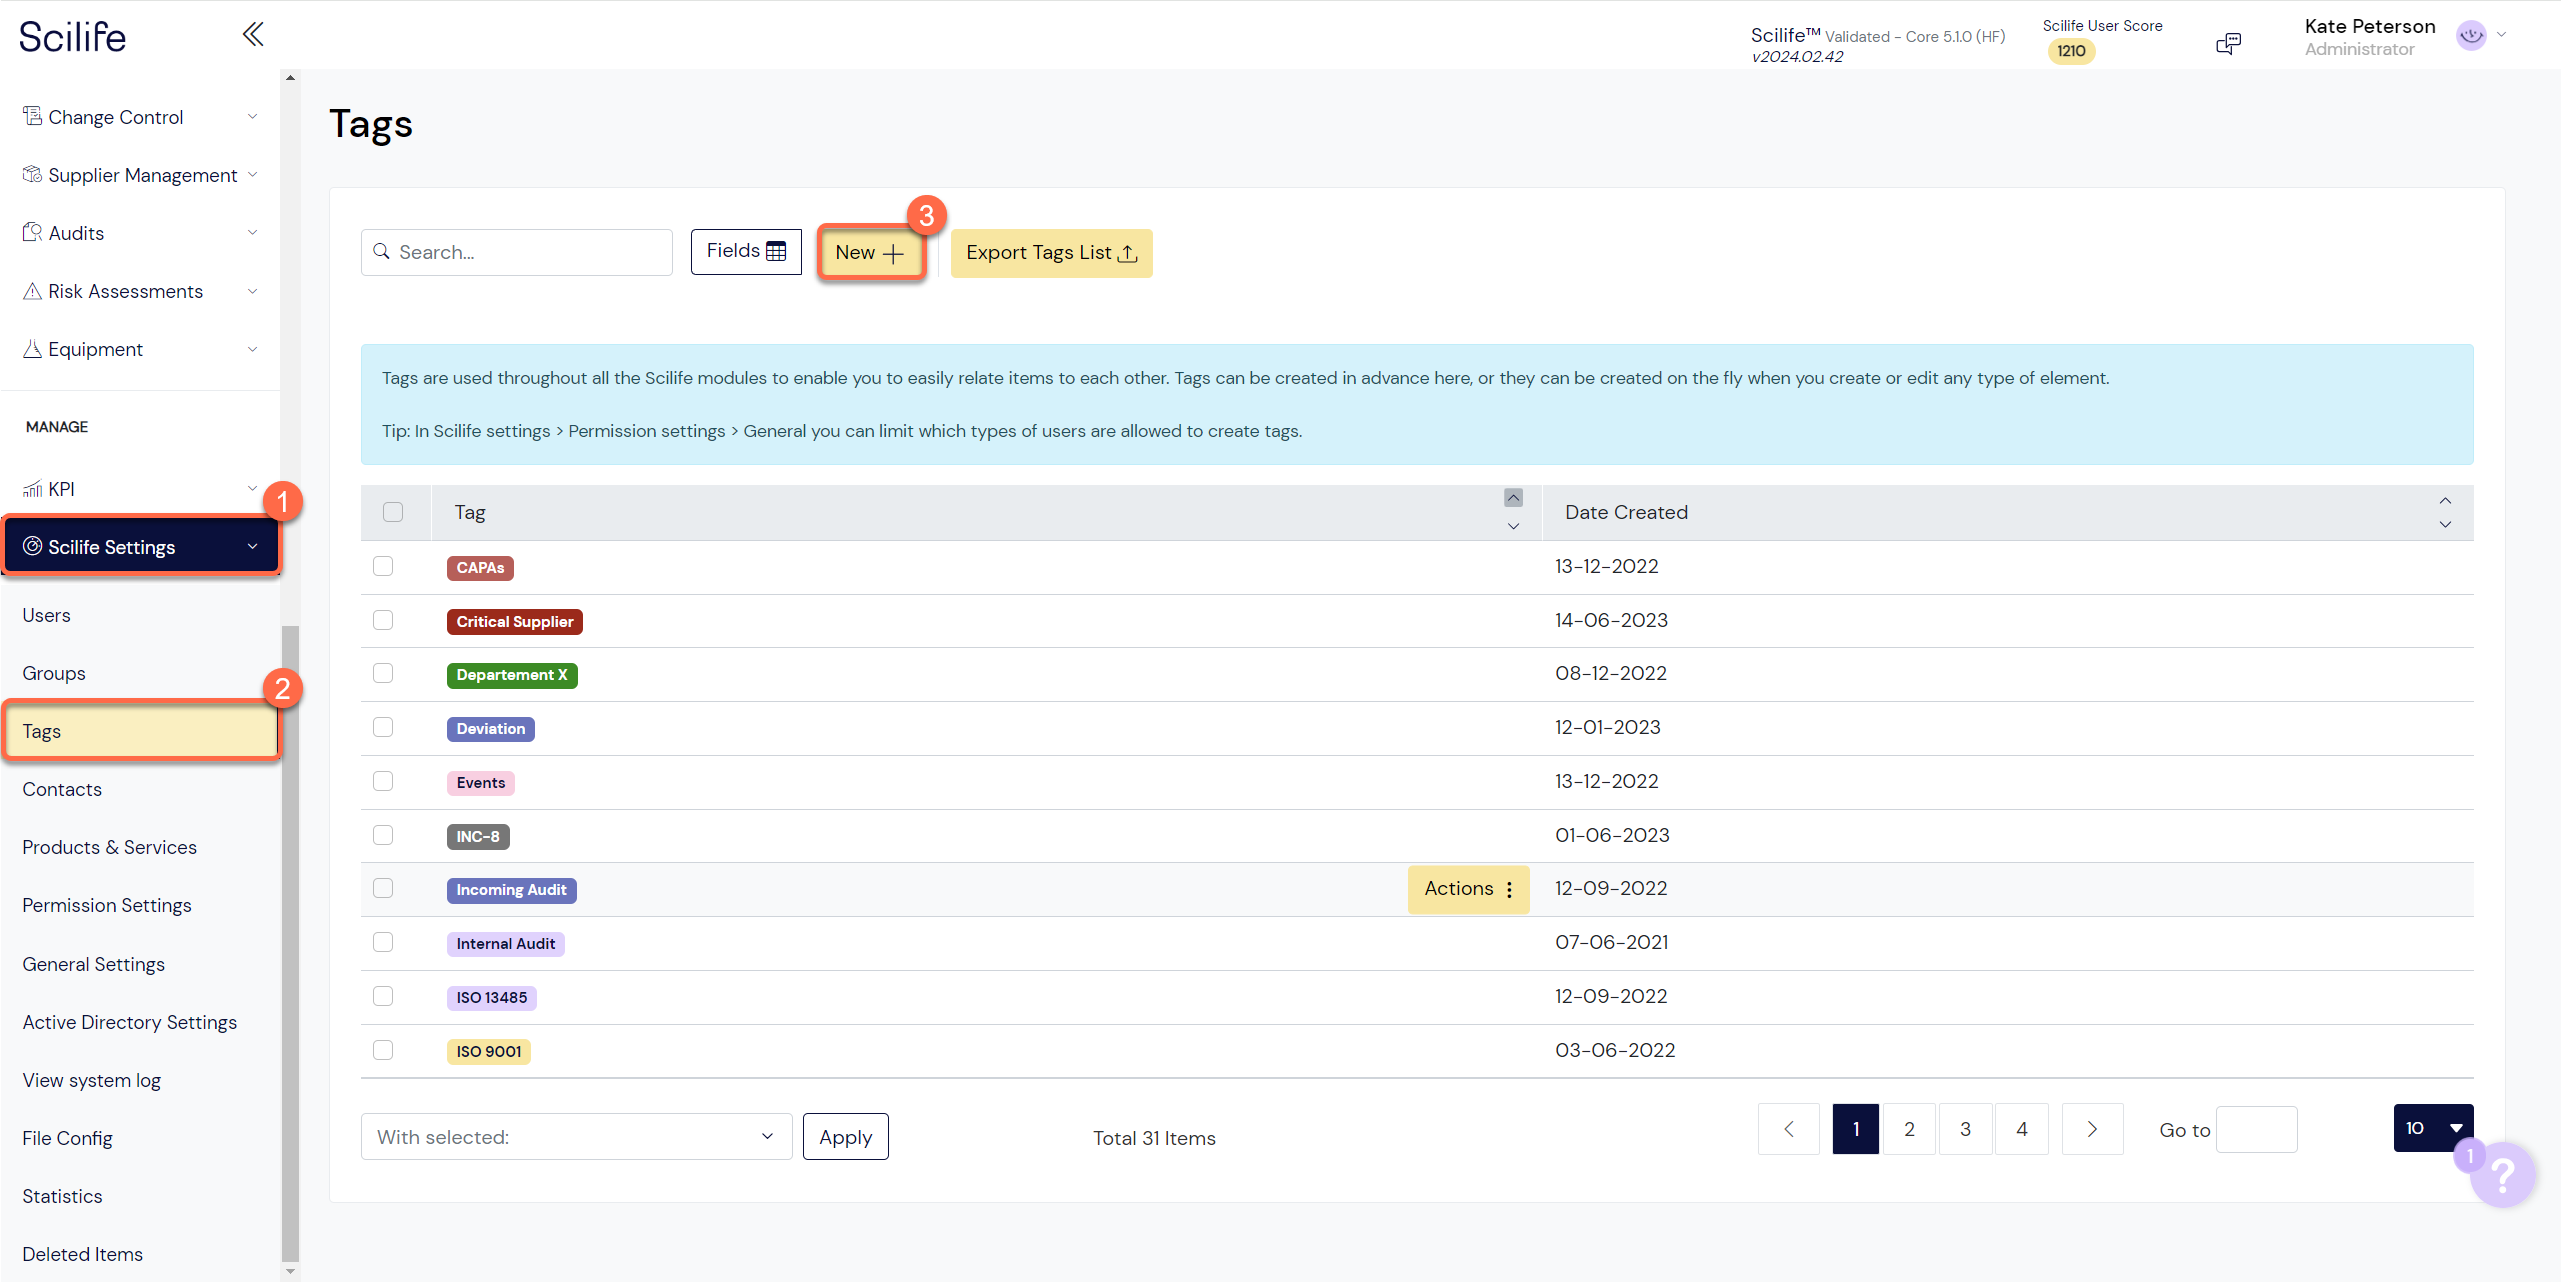This screenshot has width=2561, height=1282.
Task: Open the help question mark bubble
Action: point(2502,1176)
